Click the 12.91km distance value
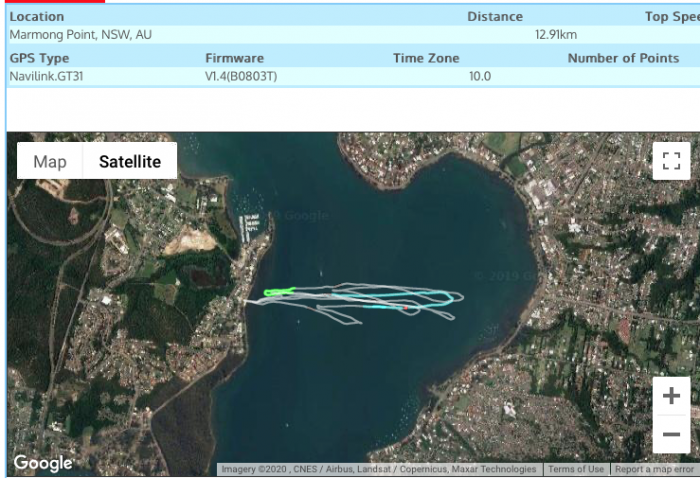 click(x=555, y=34)
